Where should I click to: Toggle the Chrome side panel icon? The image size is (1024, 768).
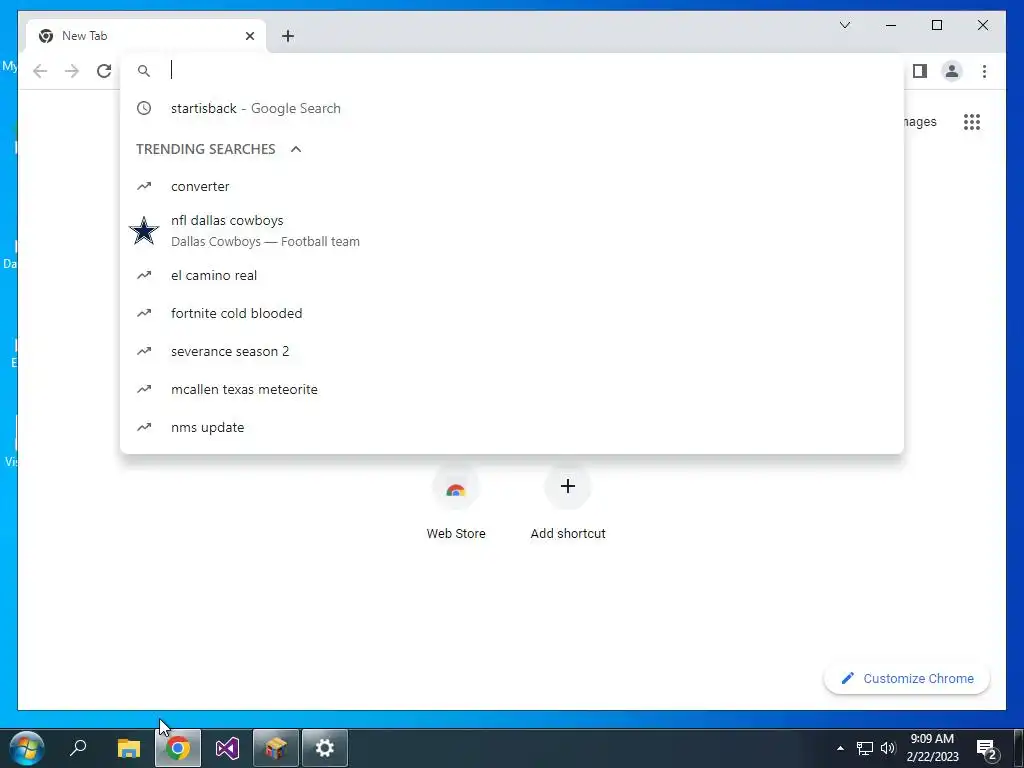coord(920,71)
